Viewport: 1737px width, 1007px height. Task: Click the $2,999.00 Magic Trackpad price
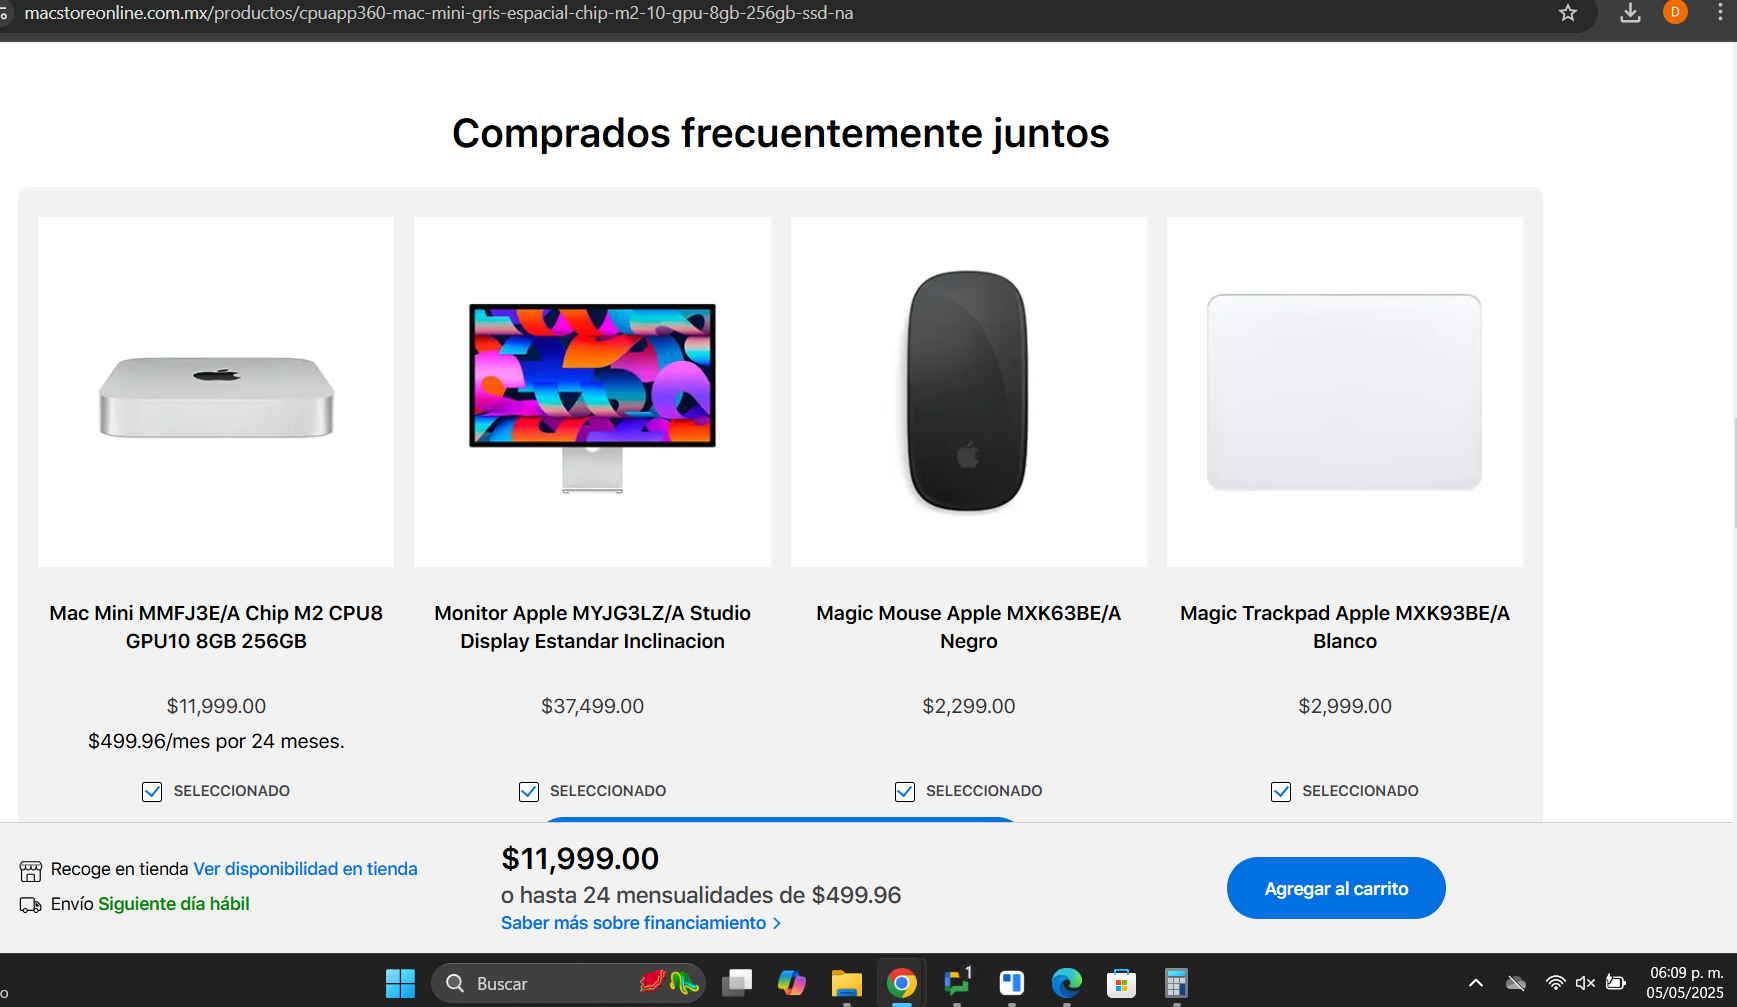coord(1345,706)
